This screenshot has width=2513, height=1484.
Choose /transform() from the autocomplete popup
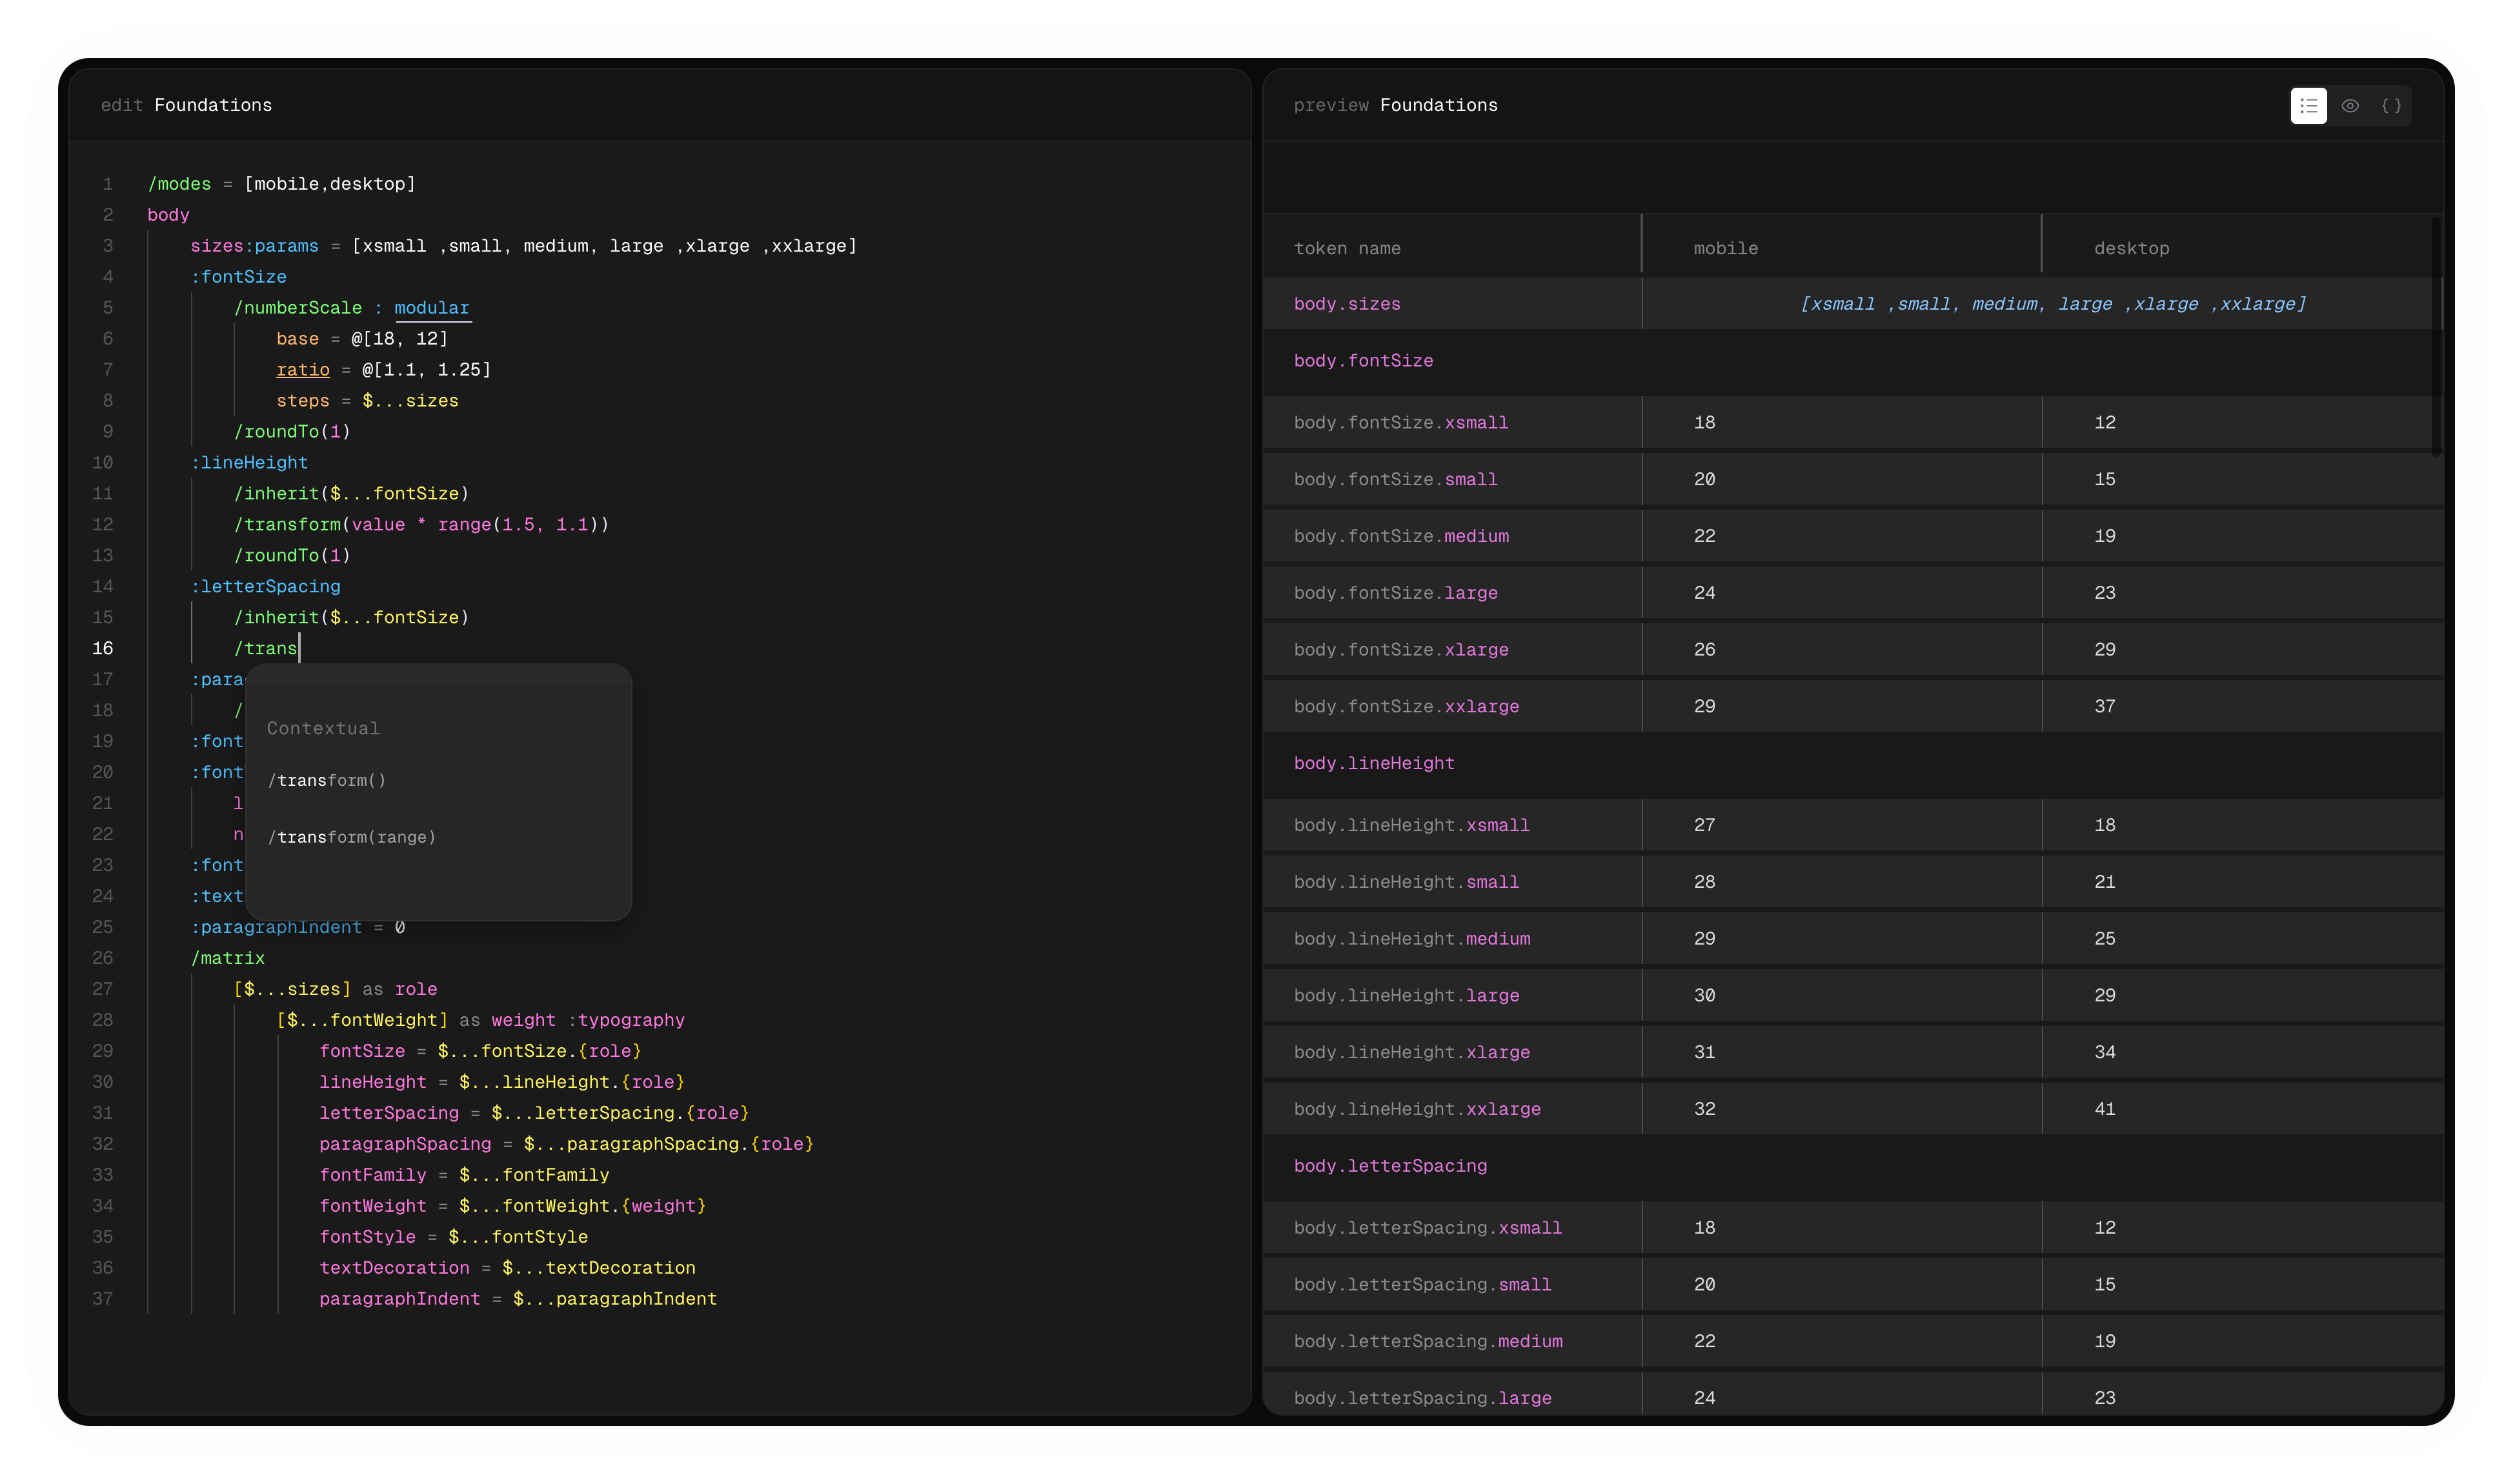click(327, 781)
